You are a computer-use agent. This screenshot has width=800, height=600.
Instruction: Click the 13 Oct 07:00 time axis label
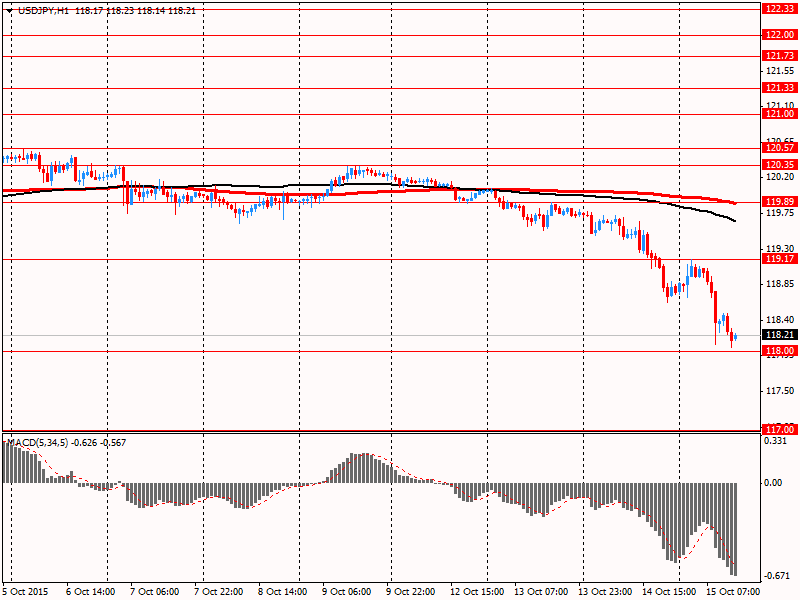click(x=541, y=592)
